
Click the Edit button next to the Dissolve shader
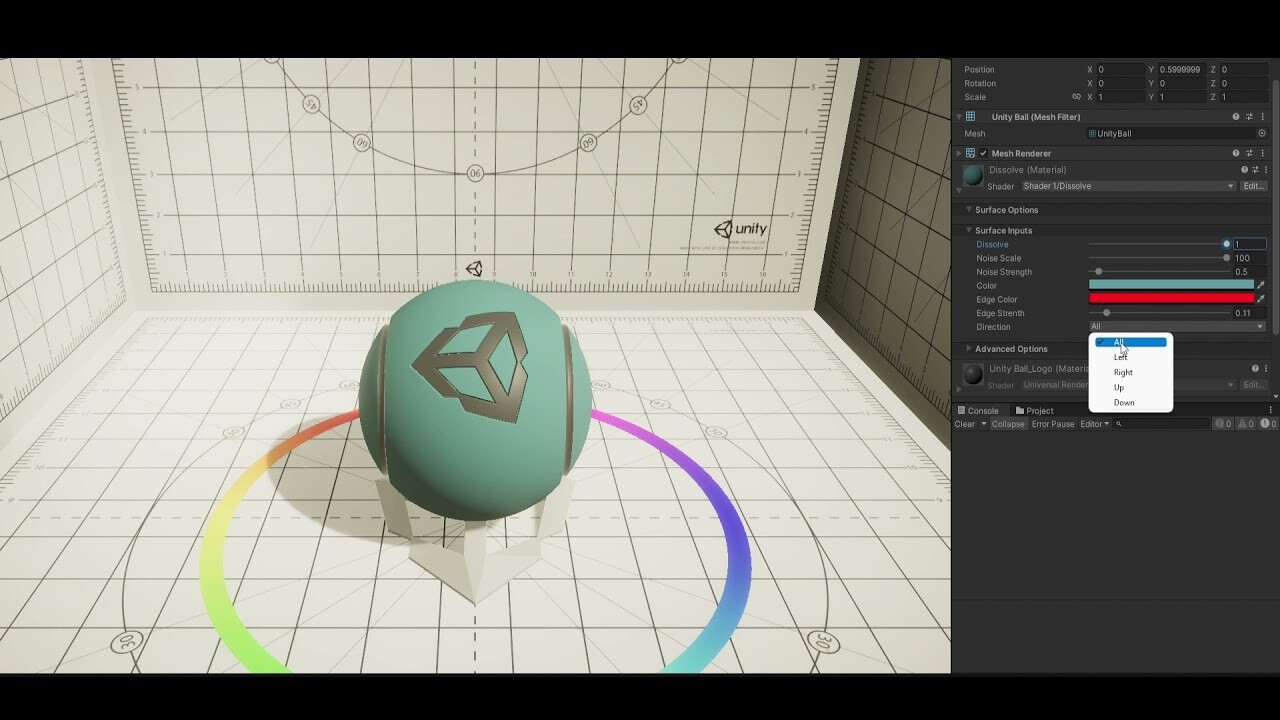pos(1253,186)
